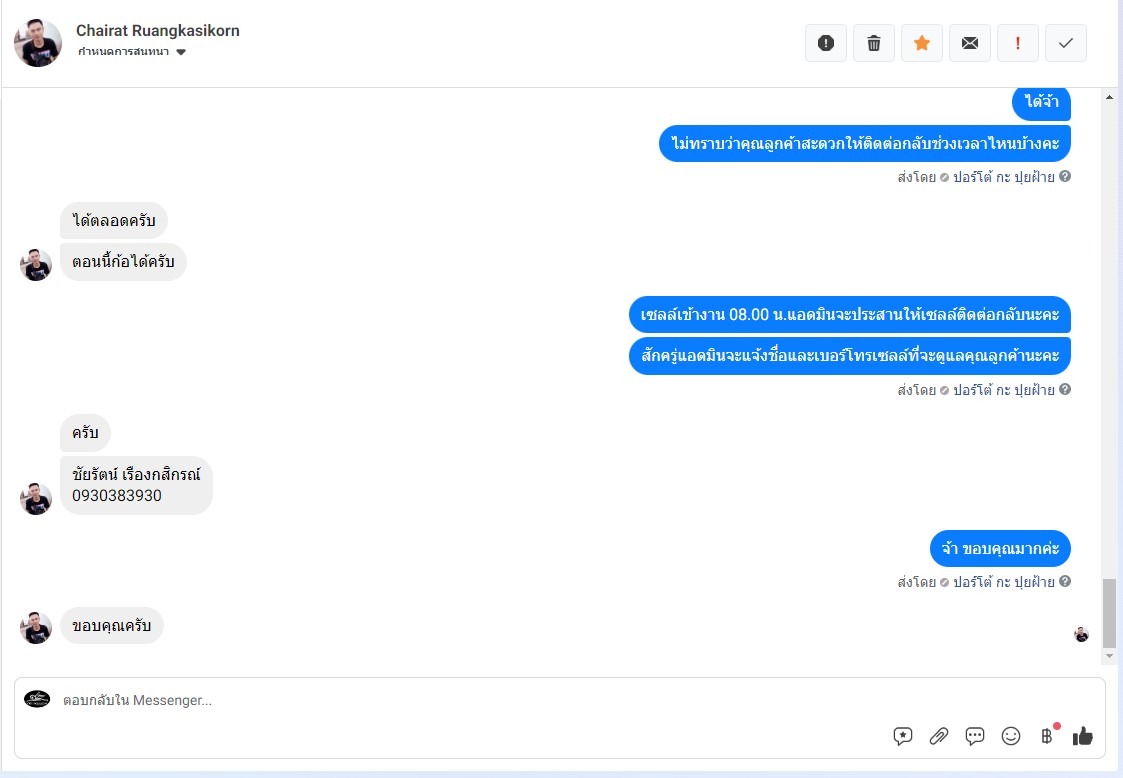Open the Baht payment request icon

1047,736
